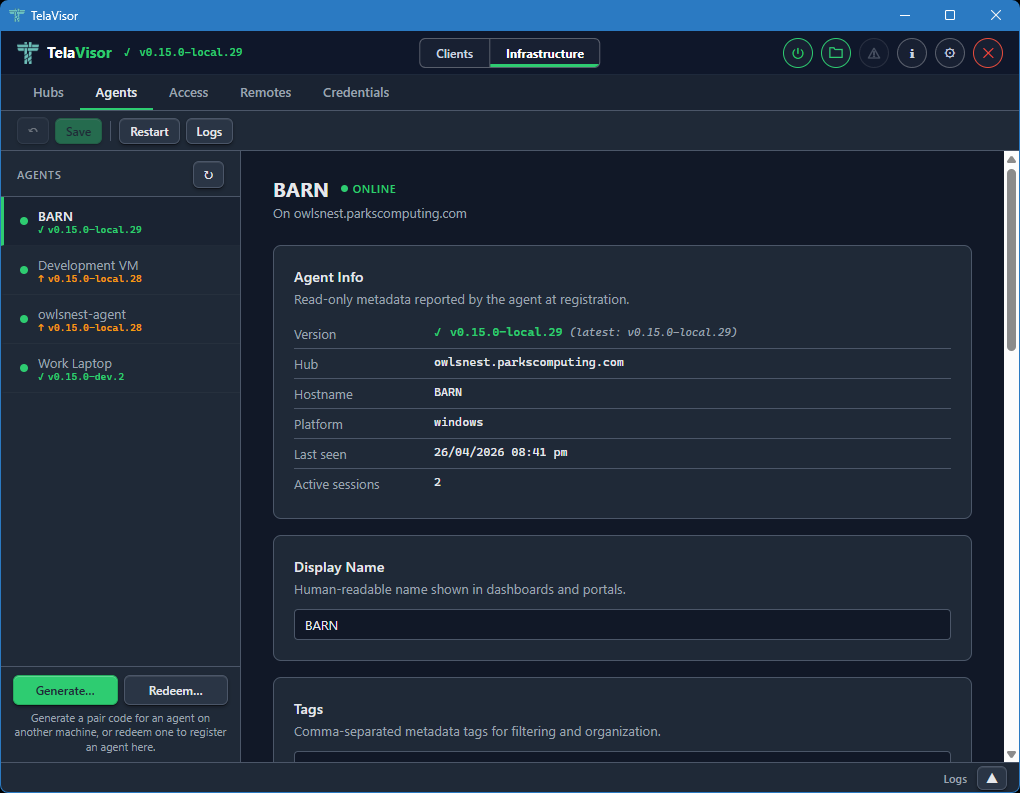
Task: Select the owlsnest-agent entry
Action: pyautogui.click(x=121, y=319)
